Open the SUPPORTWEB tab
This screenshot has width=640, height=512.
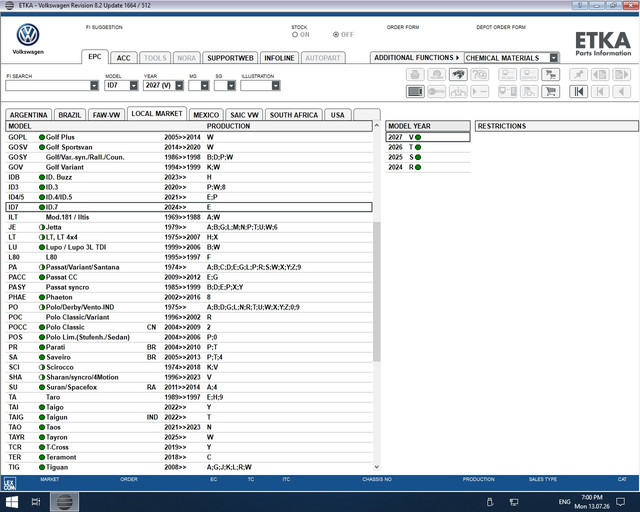230,58
